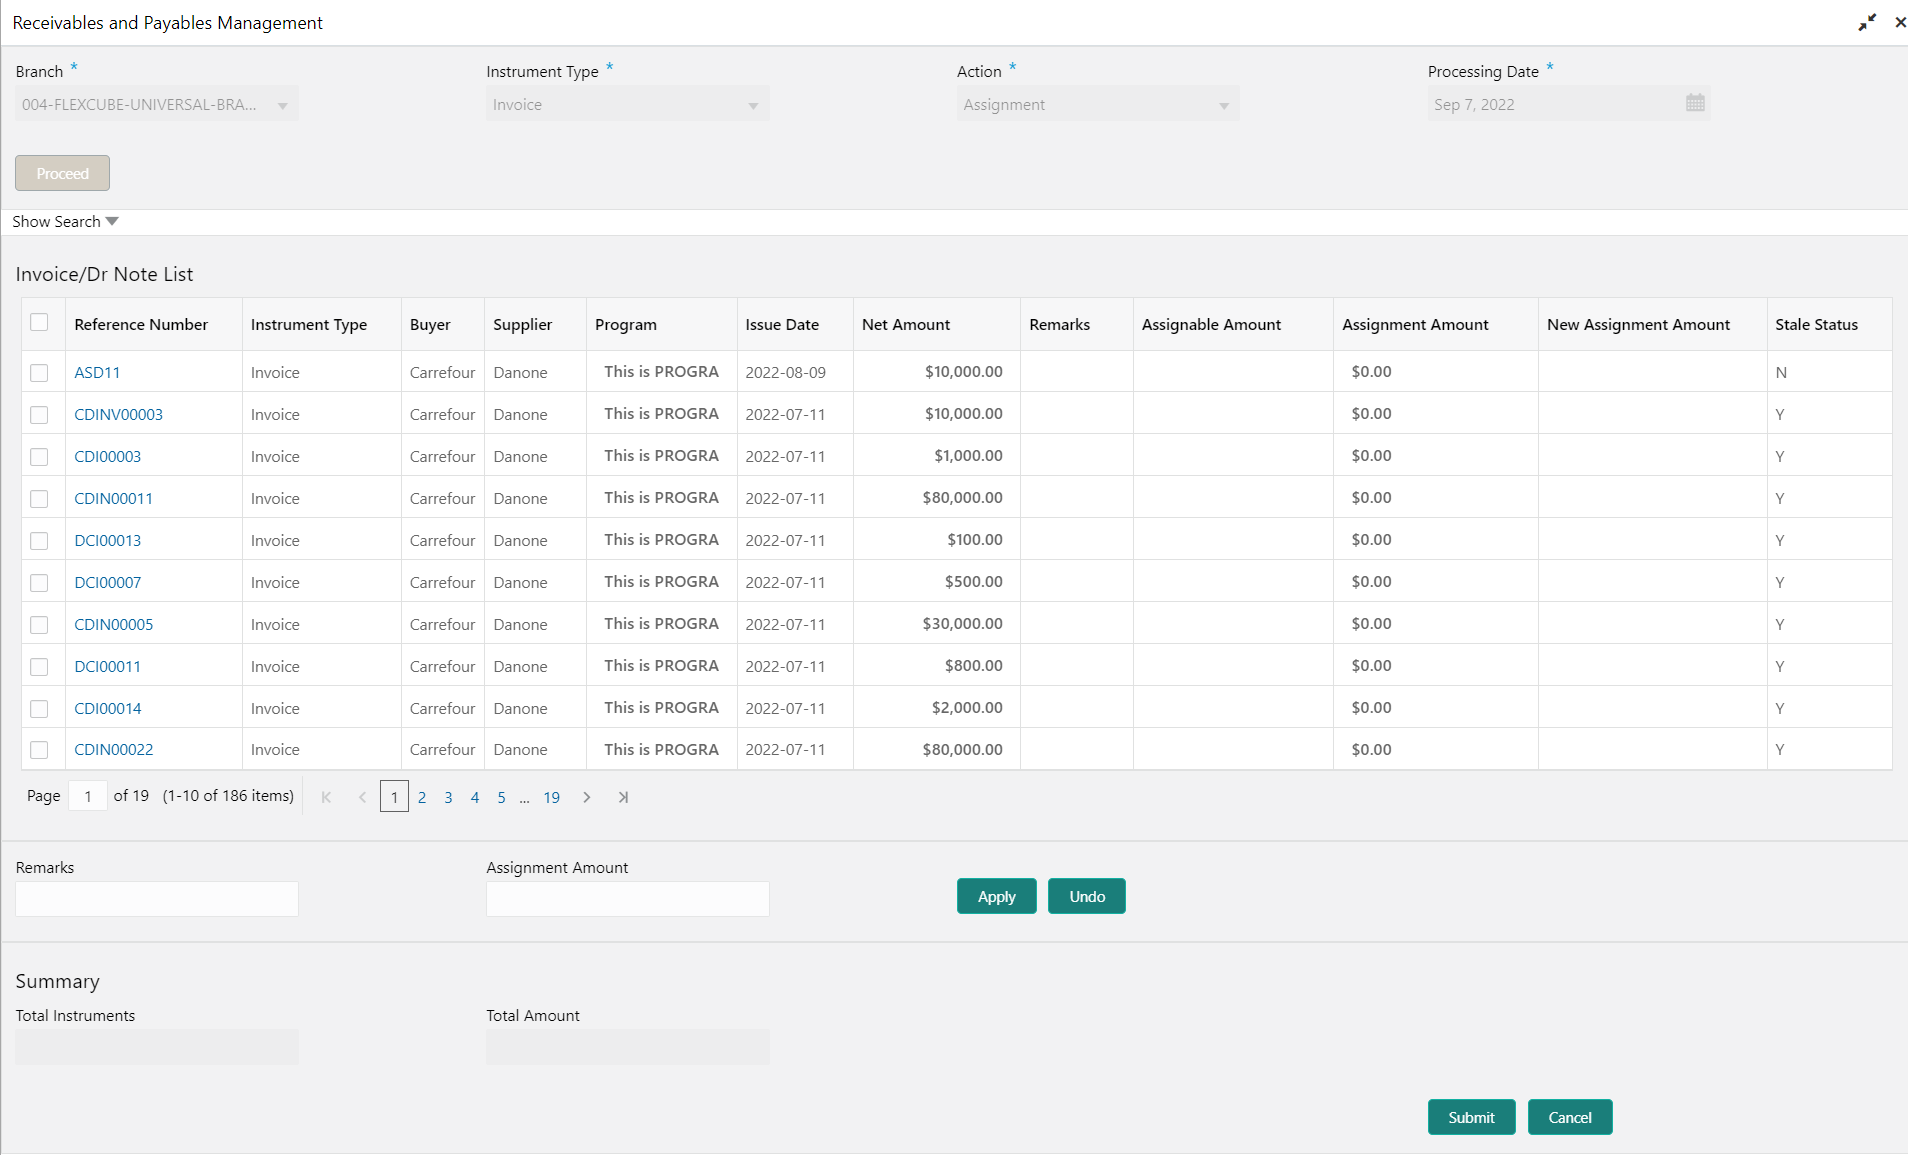Tick the CDI00014 row checkbox
1908x1155 pixels.
pos(39,709)
